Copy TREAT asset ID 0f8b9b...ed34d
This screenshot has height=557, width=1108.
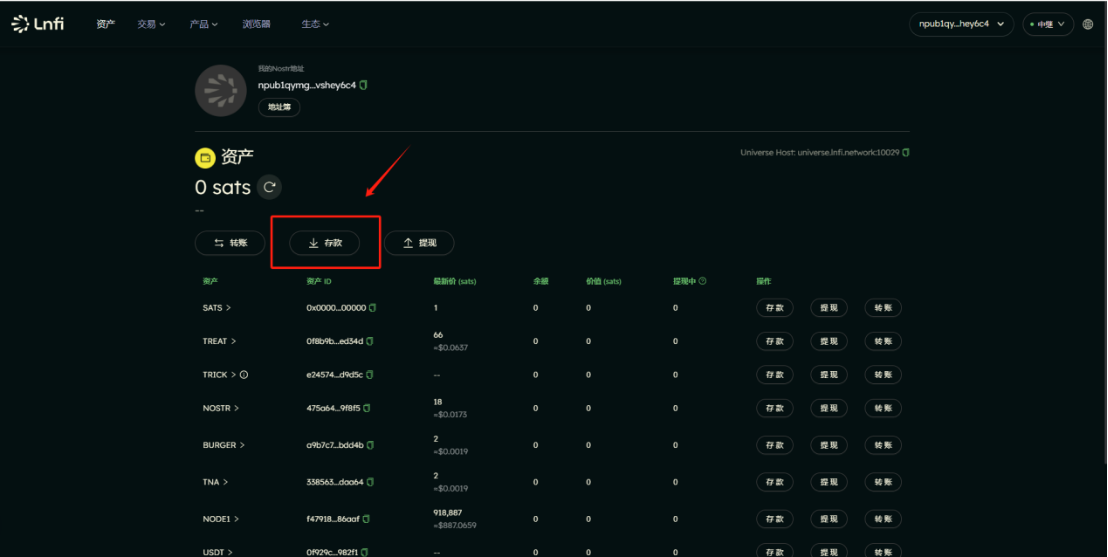(x=370, y=341)
